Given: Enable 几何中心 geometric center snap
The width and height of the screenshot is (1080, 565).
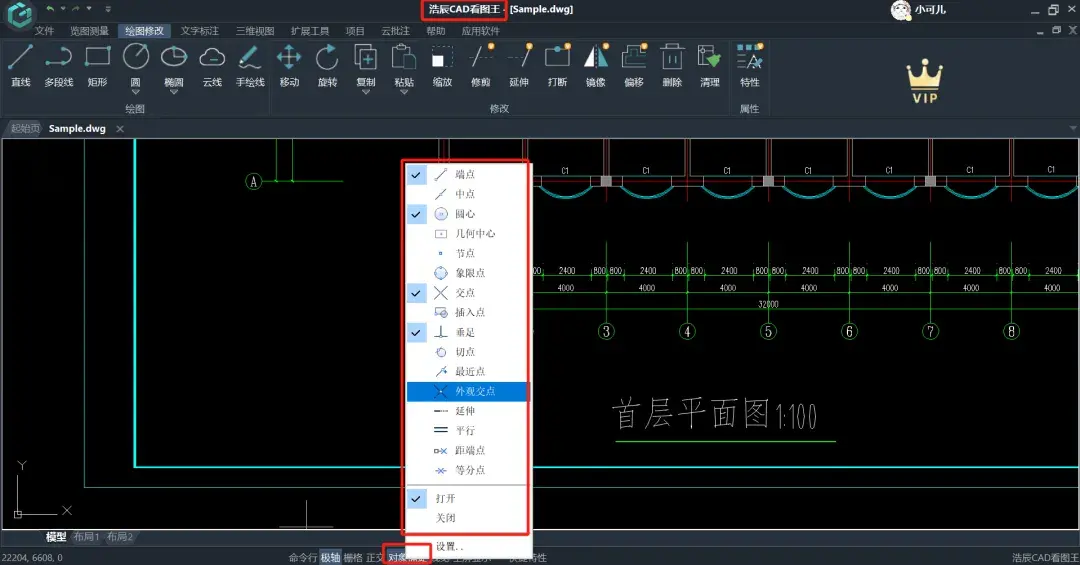Looking at the screenshot, I should point(468,234).
